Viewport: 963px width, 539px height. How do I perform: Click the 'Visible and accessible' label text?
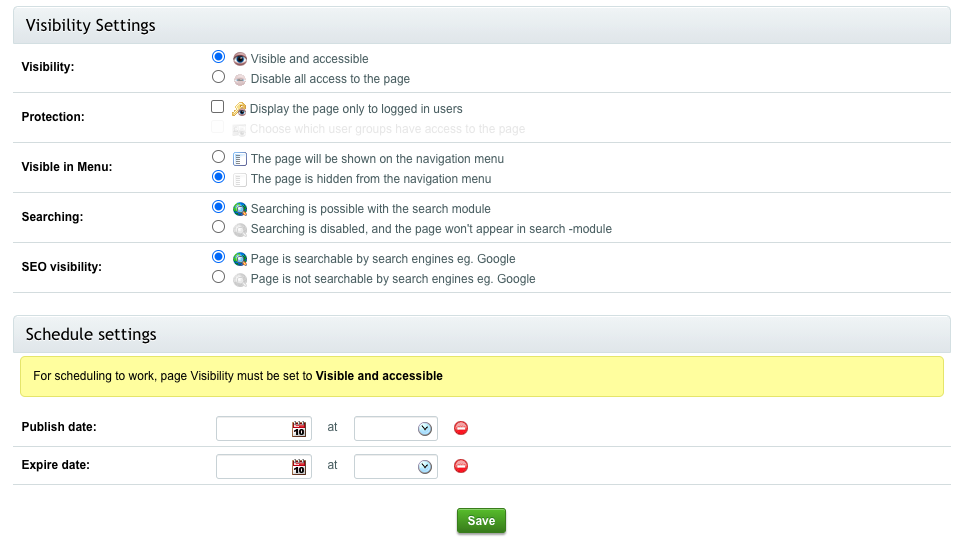click(310, 59)
